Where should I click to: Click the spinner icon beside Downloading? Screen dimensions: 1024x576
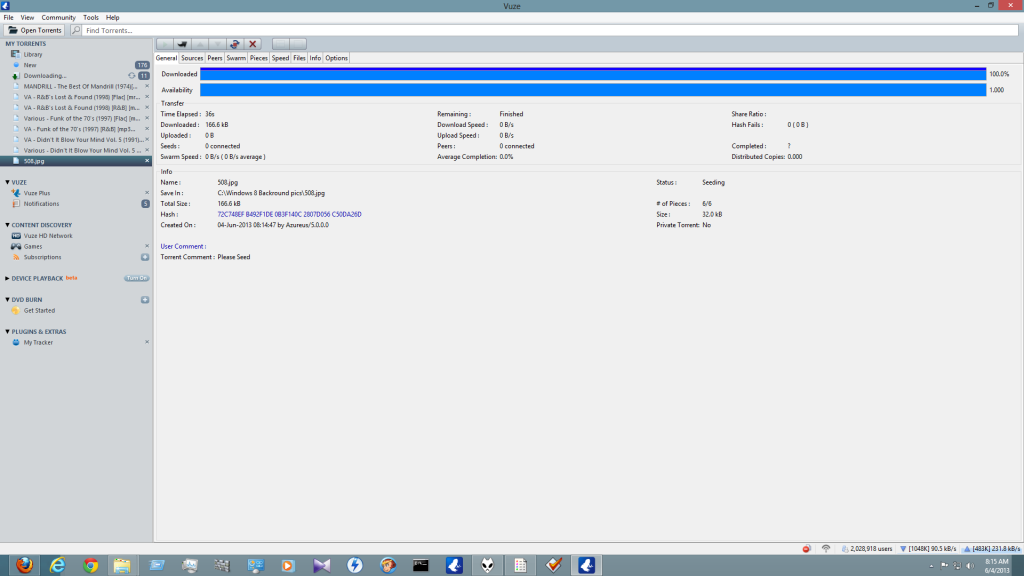(x=131, y=76)
